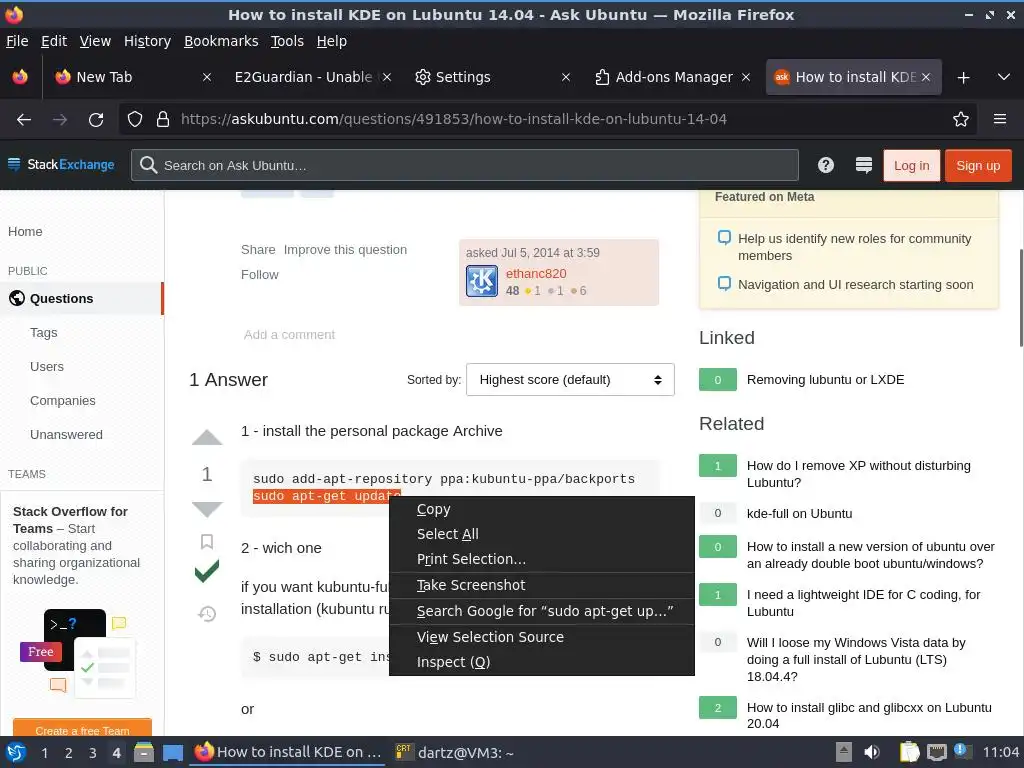This screenshot has width=1024, height=768.
Task: Open the File menu
Action: tap(17, 41)
